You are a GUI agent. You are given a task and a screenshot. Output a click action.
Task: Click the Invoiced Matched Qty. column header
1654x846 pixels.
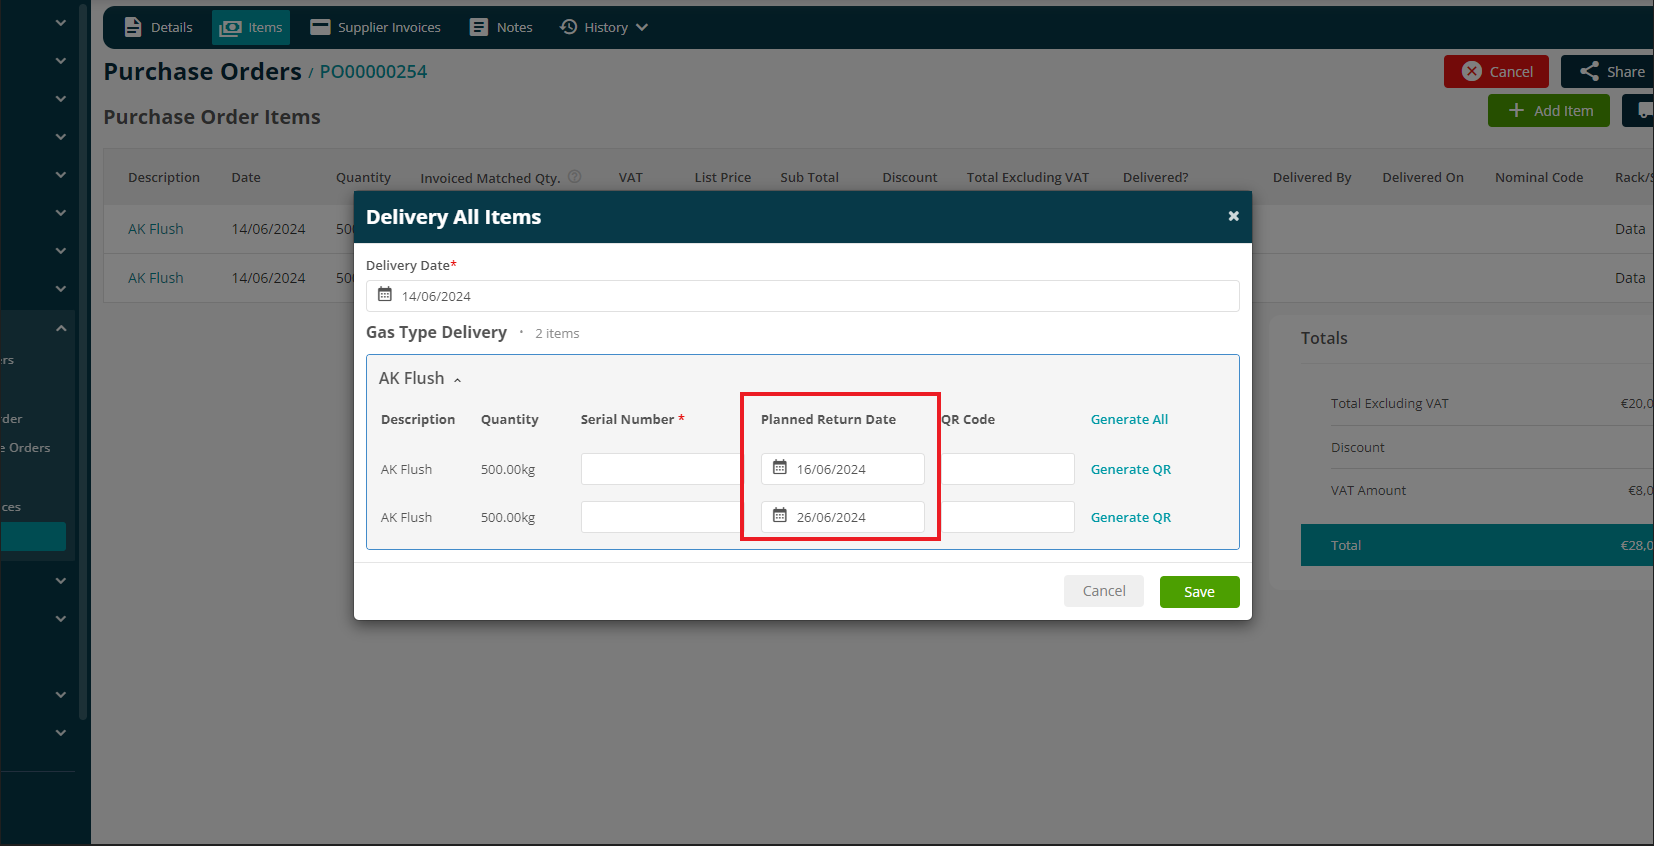pos(490,178)
